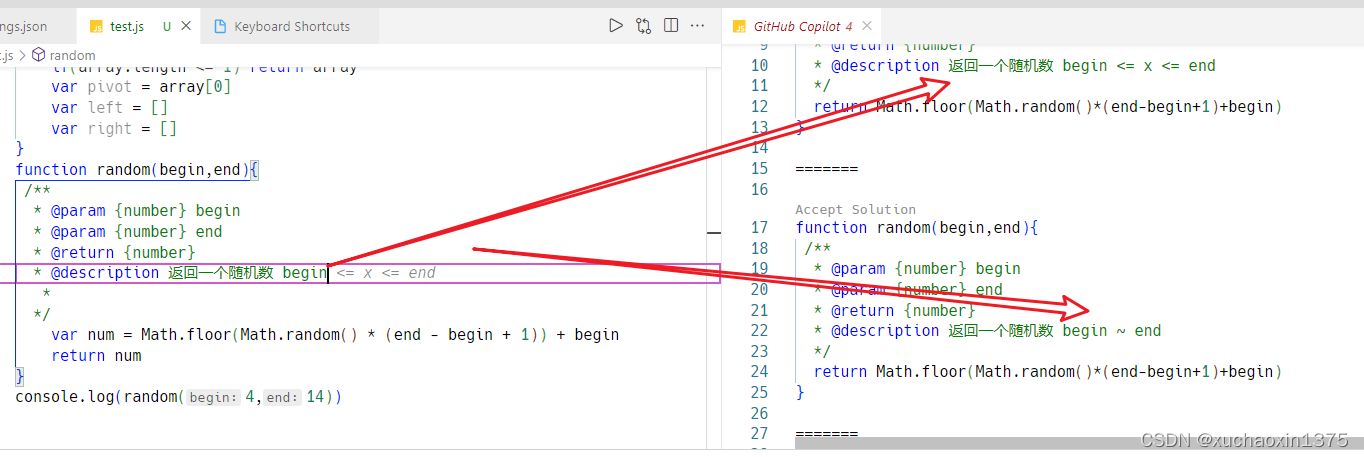The height and width of the screenshot is (457, 1364).
Task: Click Copilot line 17 'function random(begin,end){'
Action: coord(917,227)
